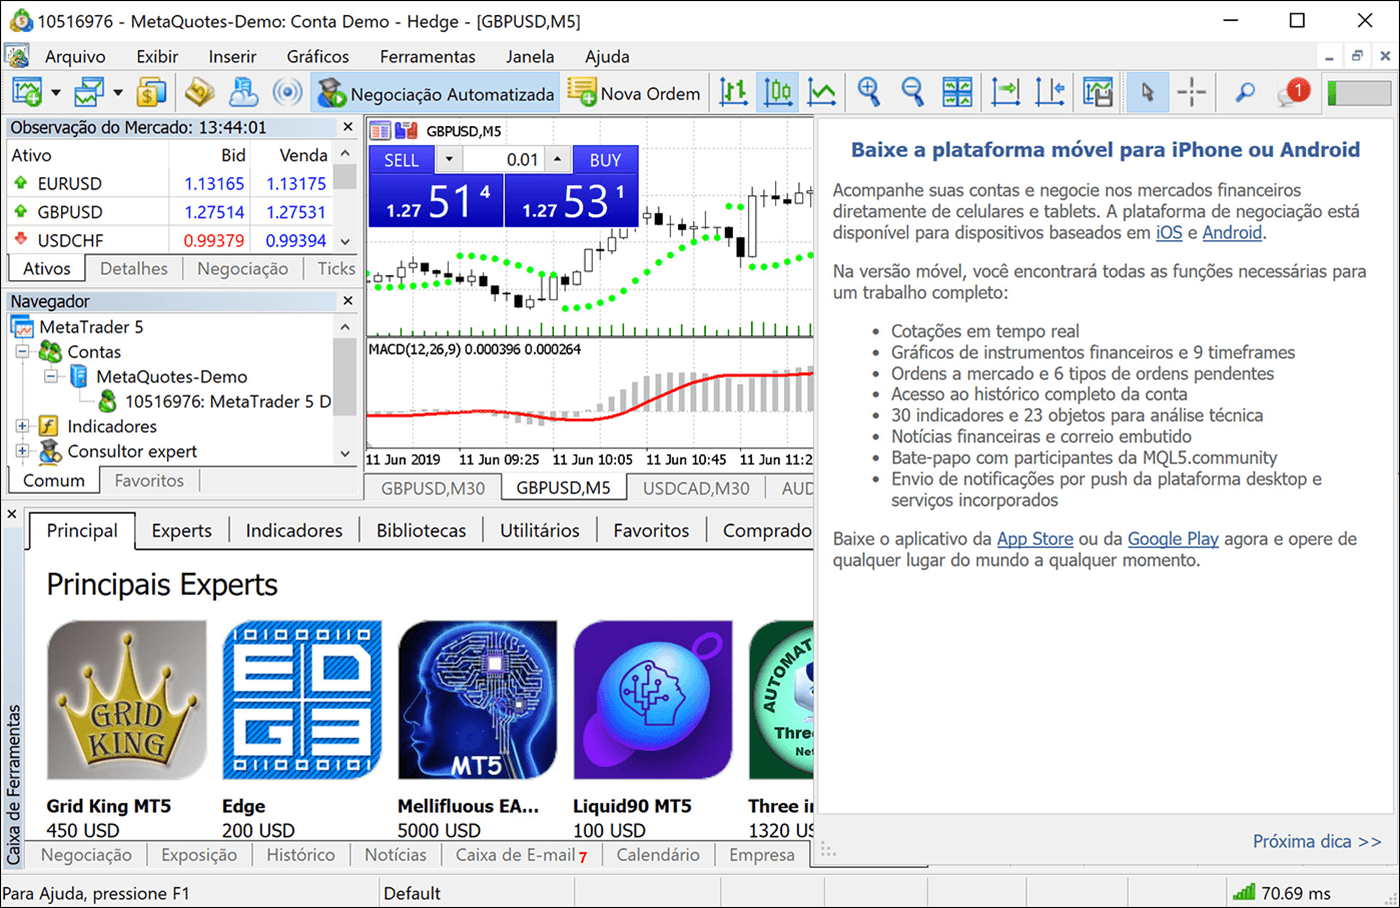1400x908 pixels.
Task: Switch chart to line display mode
Action: (821, 92)
